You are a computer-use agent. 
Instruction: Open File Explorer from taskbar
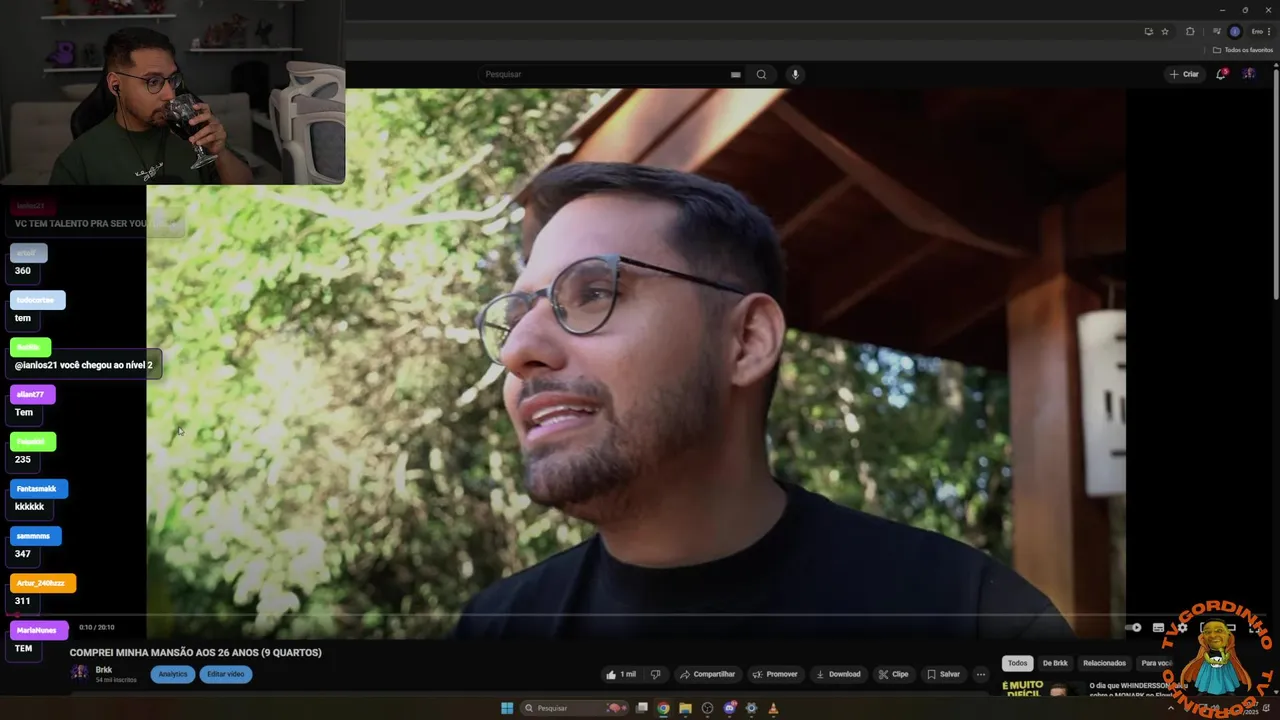(x=685, y=708)
